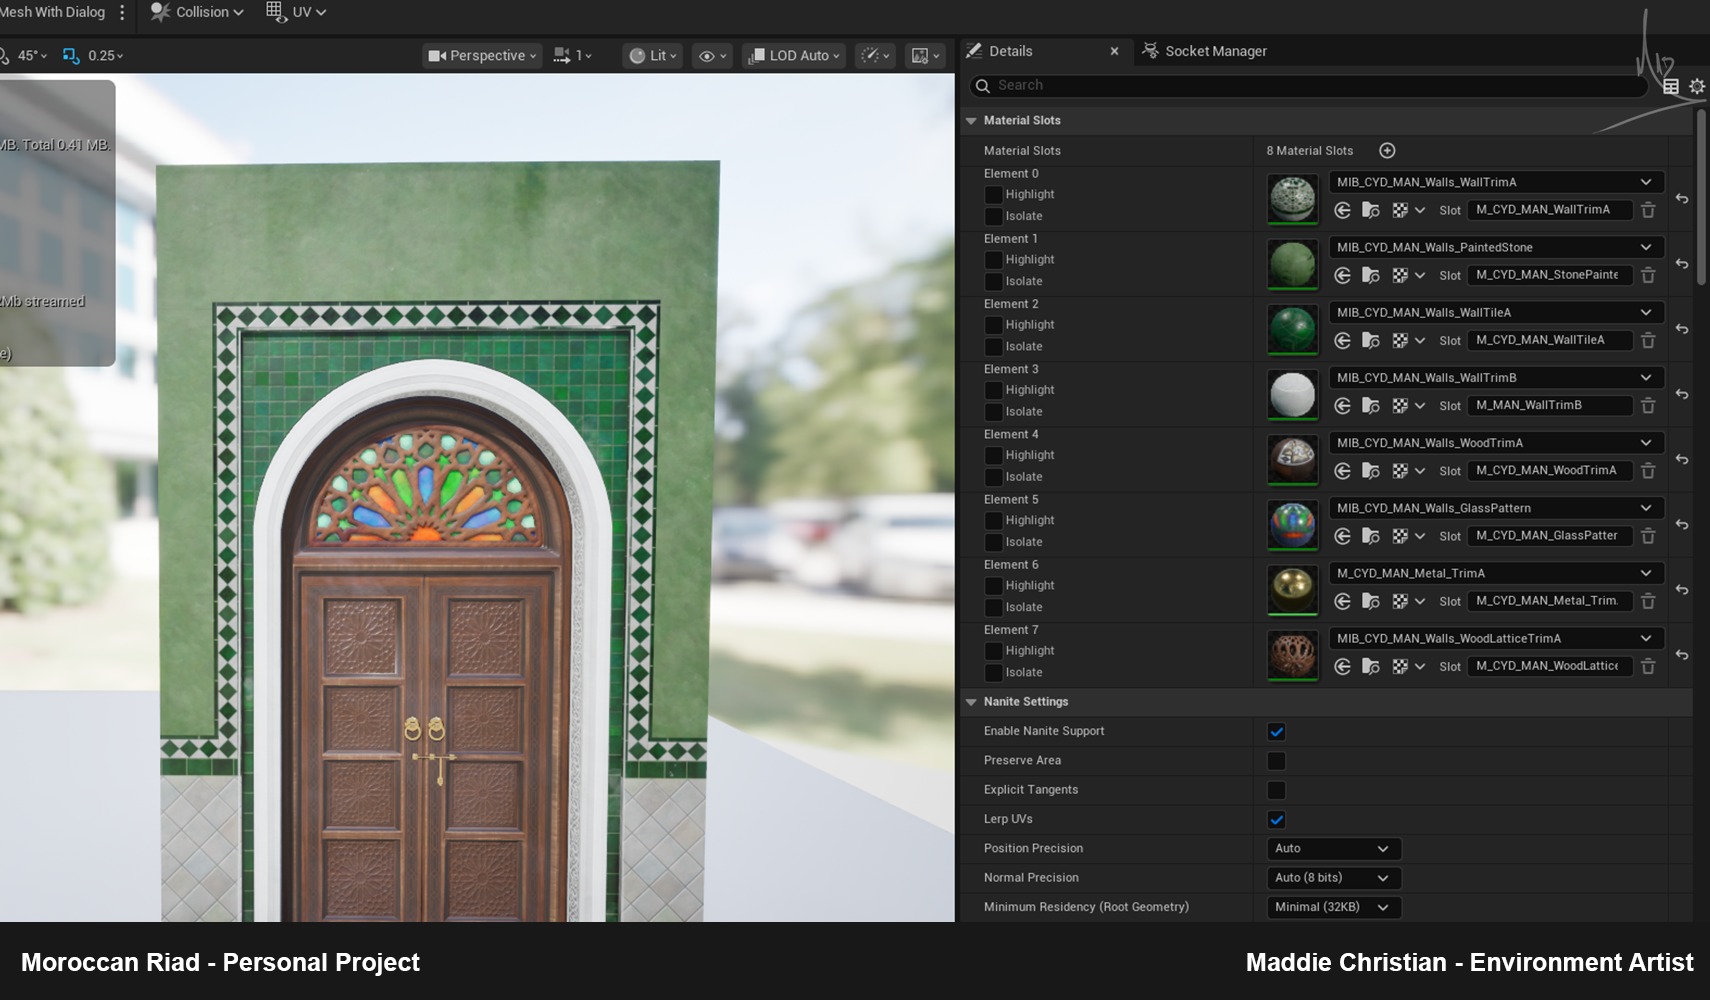
Task: Open MIB_CYD_MAN_Walls_WallTrimA material dropdown
Action: pos(1496,182)
